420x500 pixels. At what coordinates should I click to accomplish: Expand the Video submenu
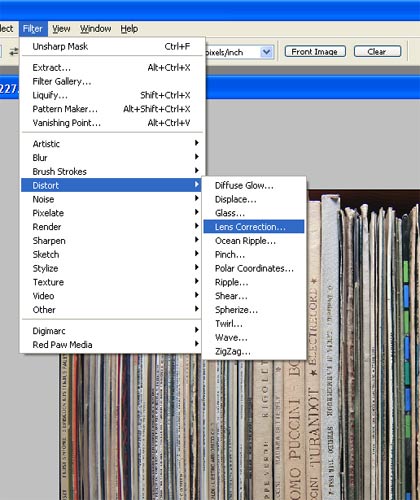click(111, 296)
